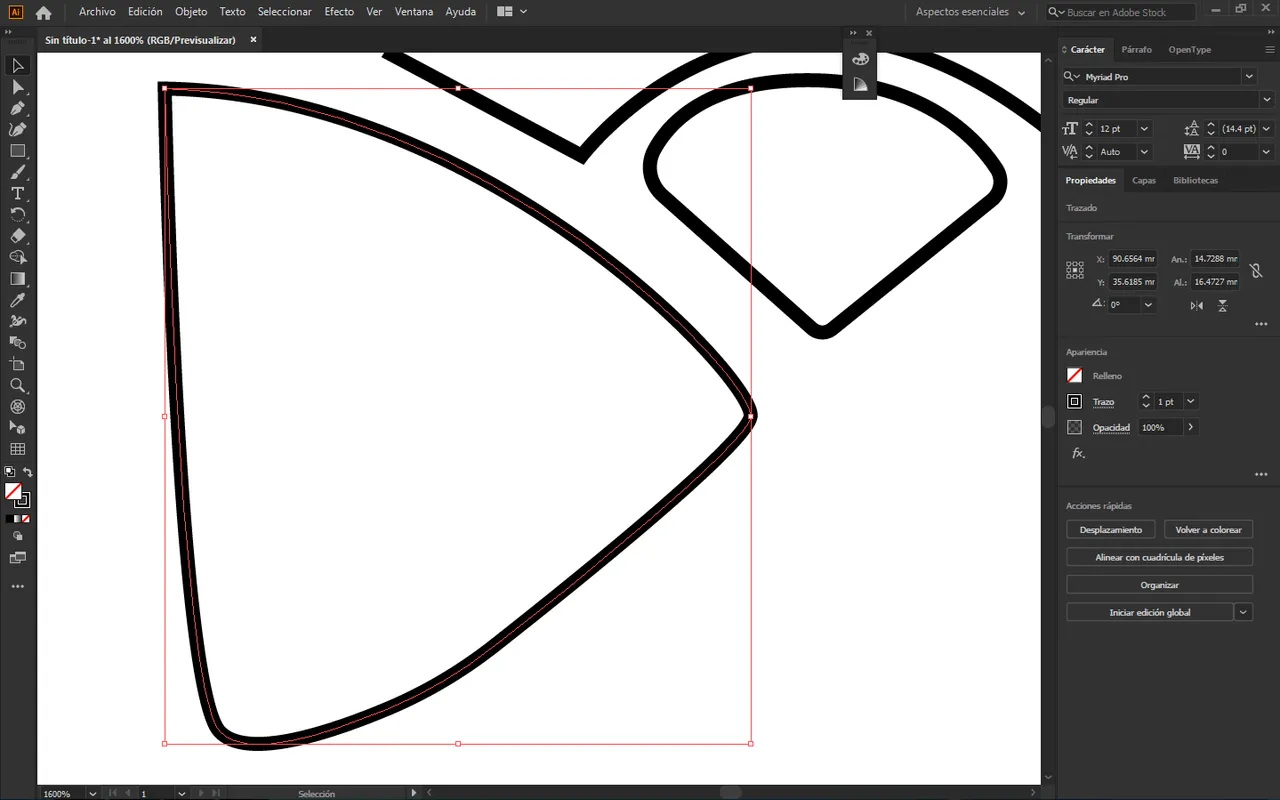The width and height of the screenshot is (1280, 800).
Task: Click the X position field
Action: tap(1133, 259)
